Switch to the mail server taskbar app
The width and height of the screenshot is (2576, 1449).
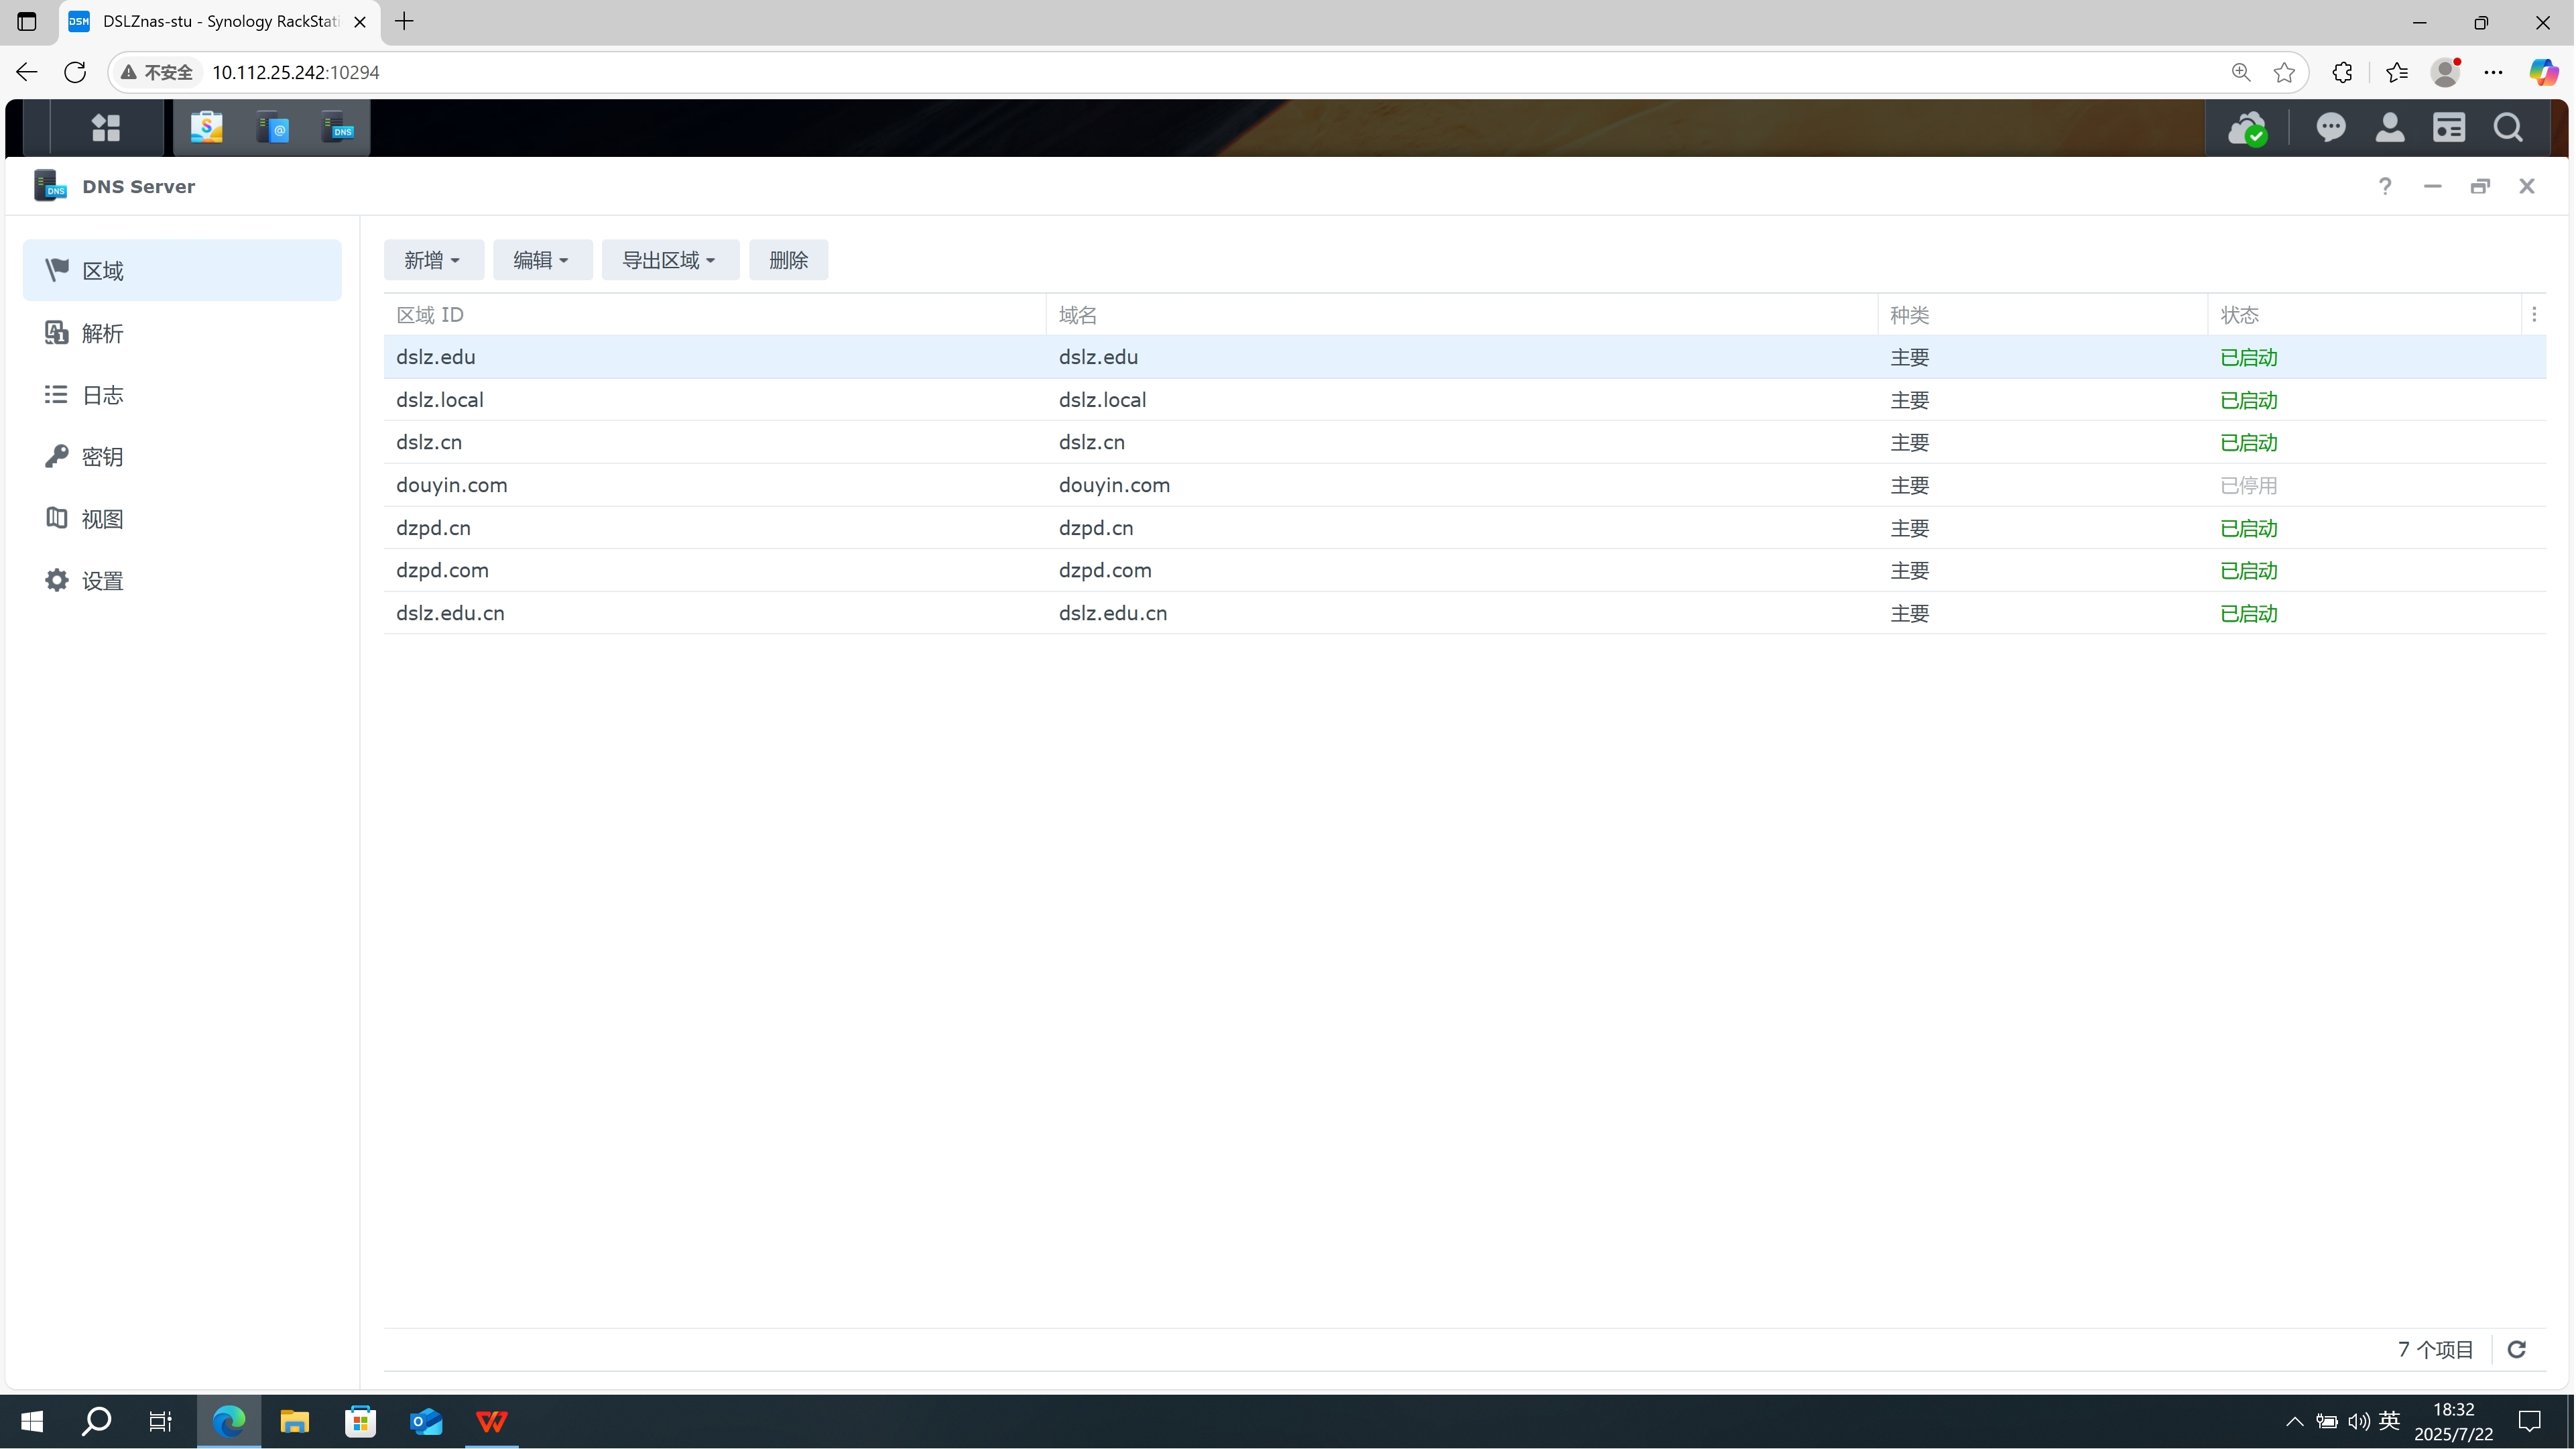click(x=272, y=128)
